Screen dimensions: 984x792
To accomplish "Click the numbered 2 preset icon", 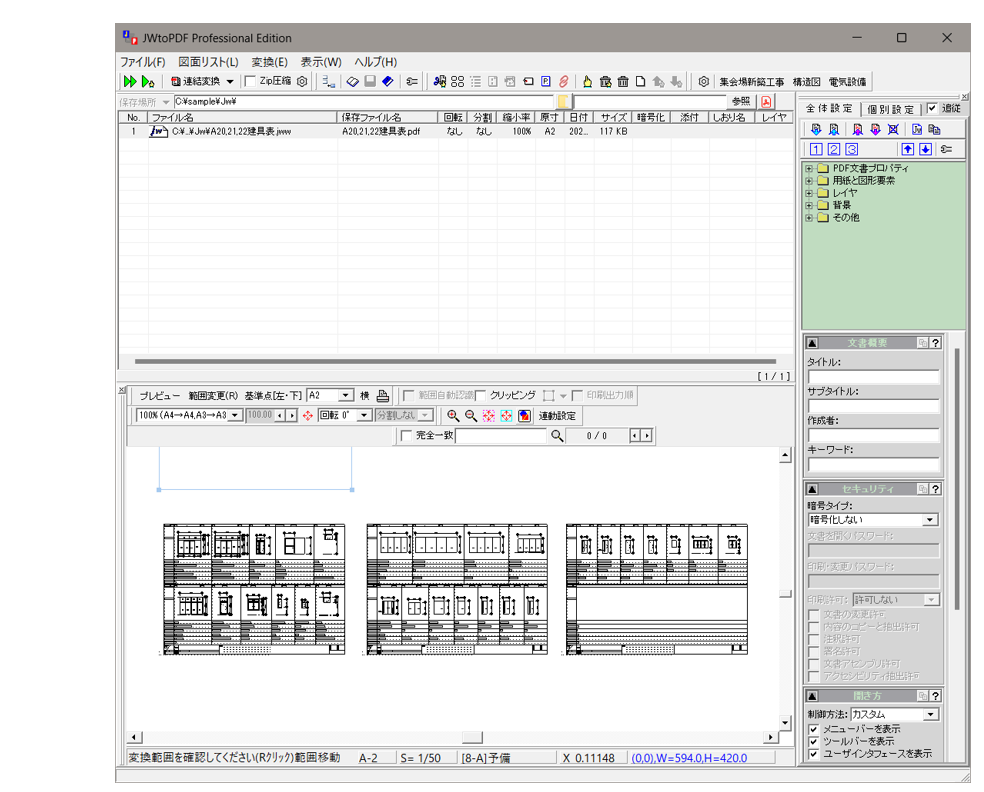I will 834,149.
